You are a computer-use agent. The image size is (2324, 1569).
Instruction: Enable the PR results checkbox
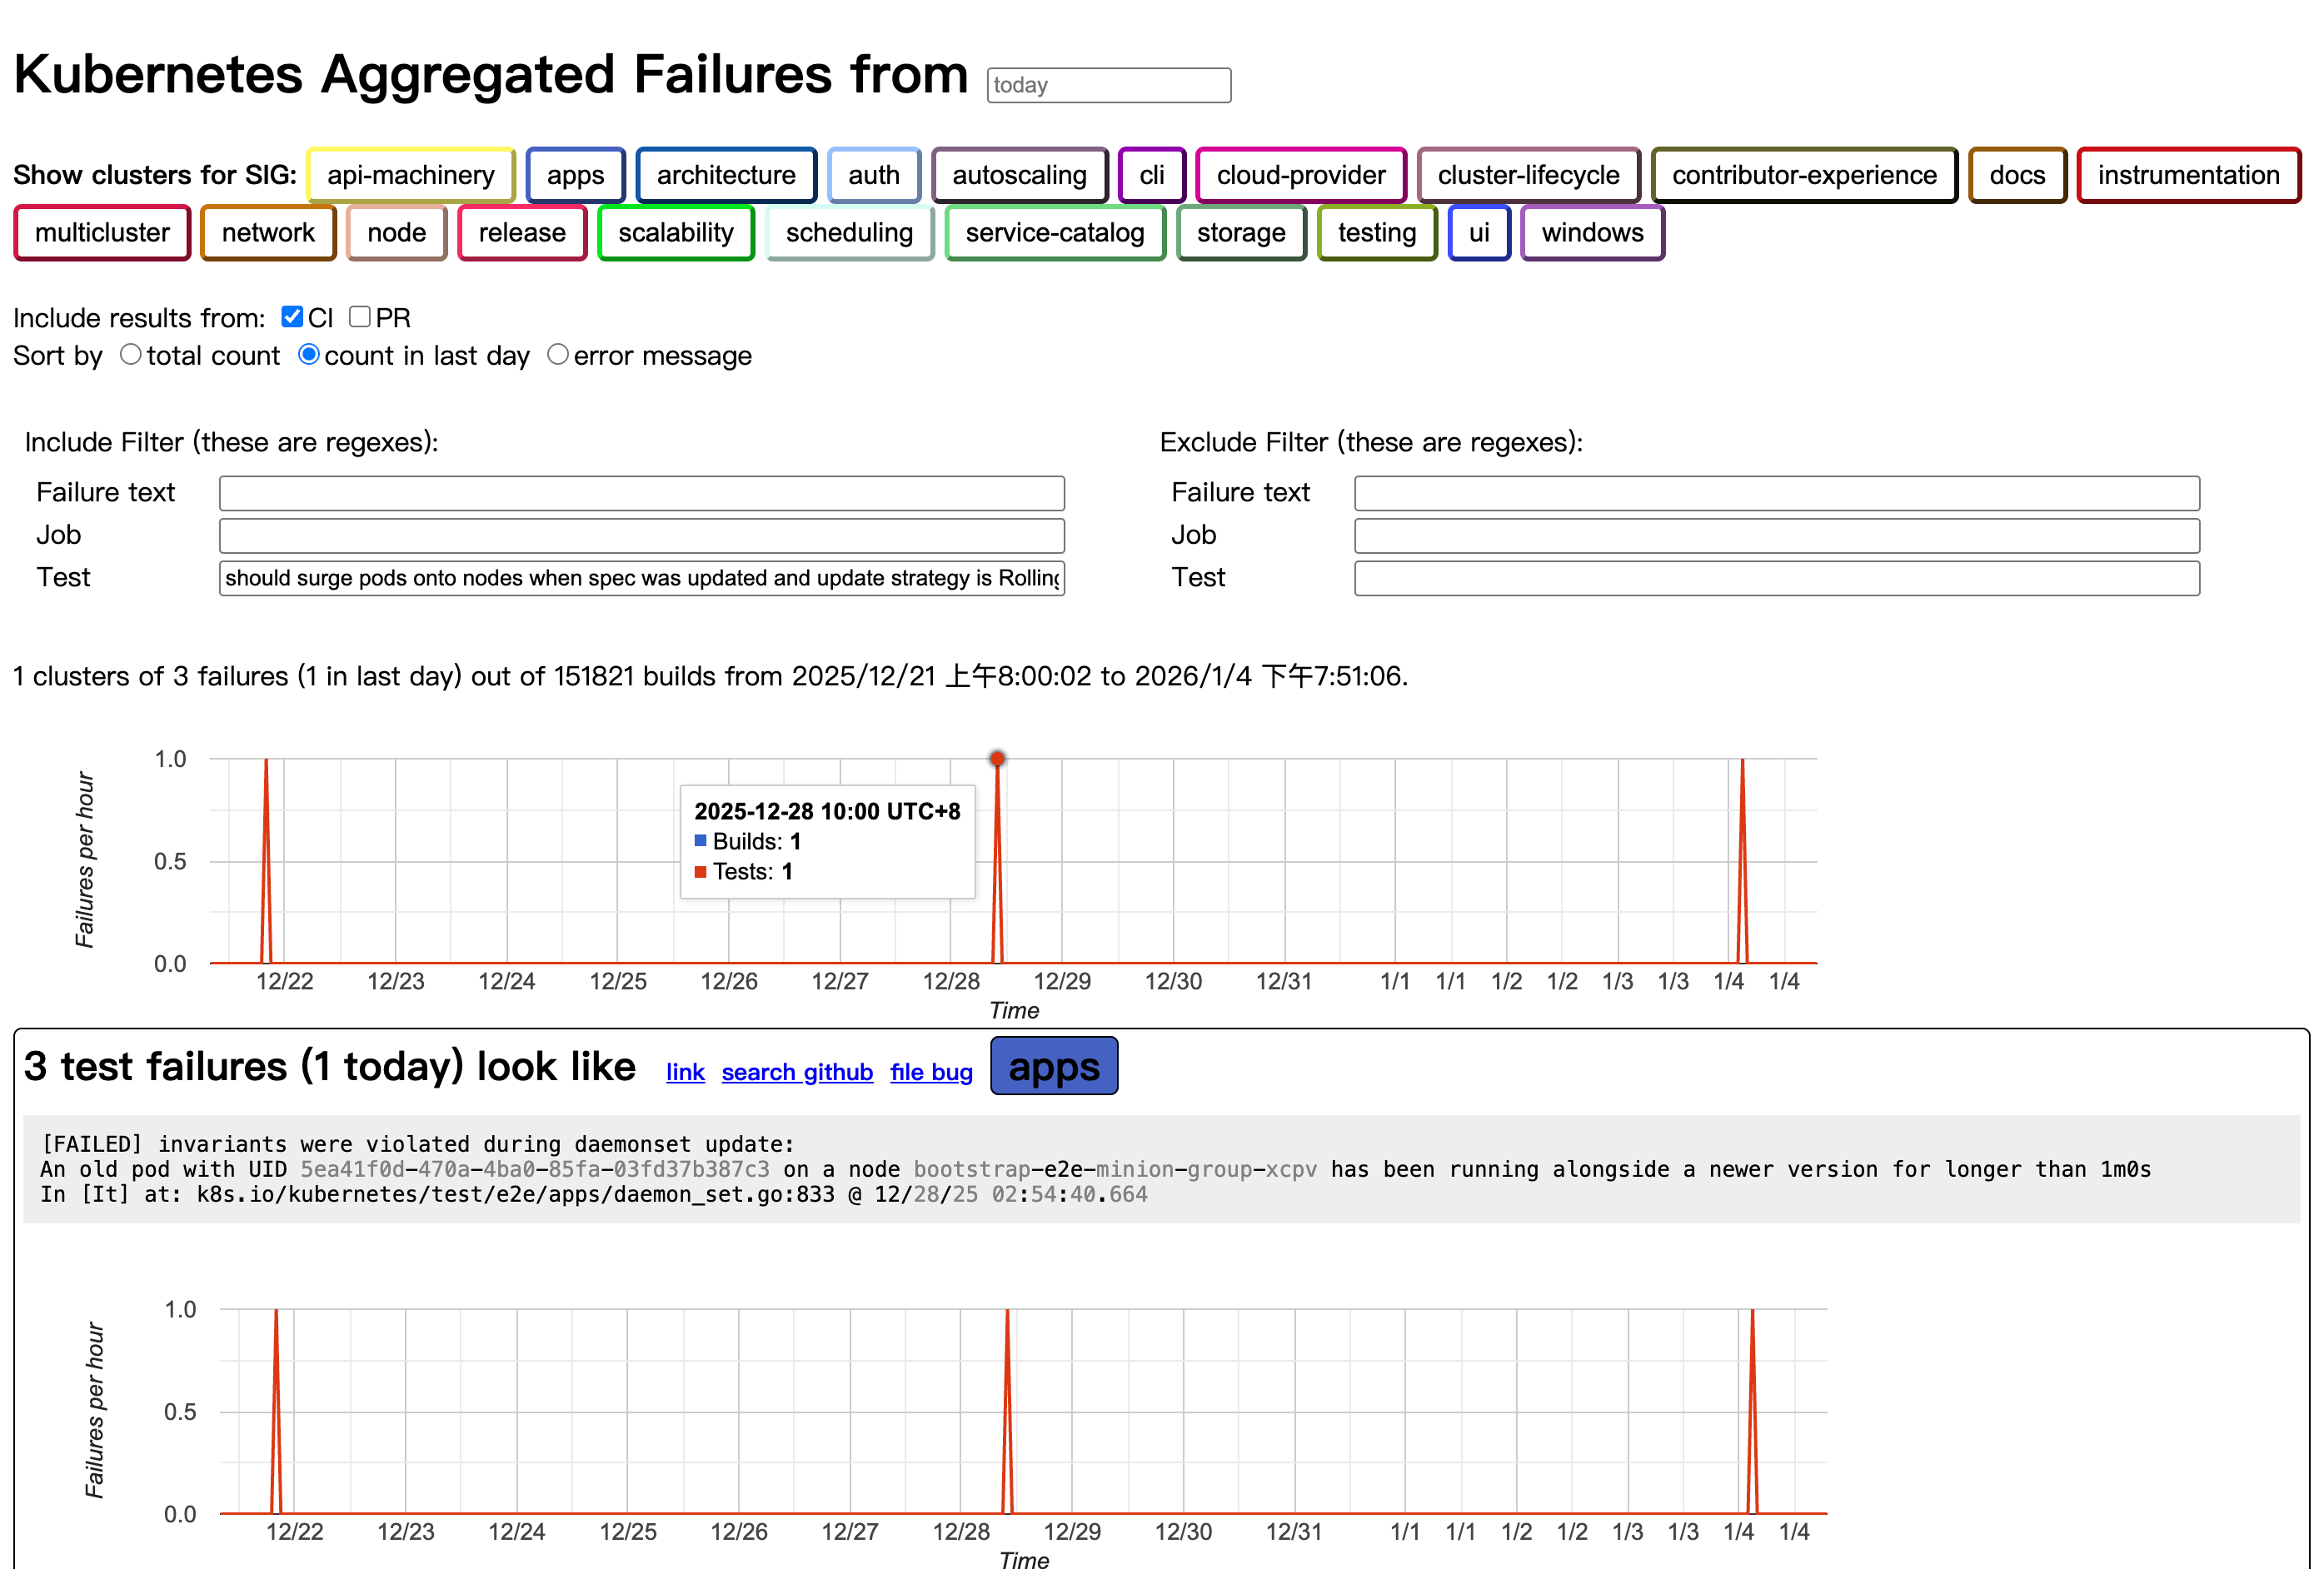click(x=360, y=317)
